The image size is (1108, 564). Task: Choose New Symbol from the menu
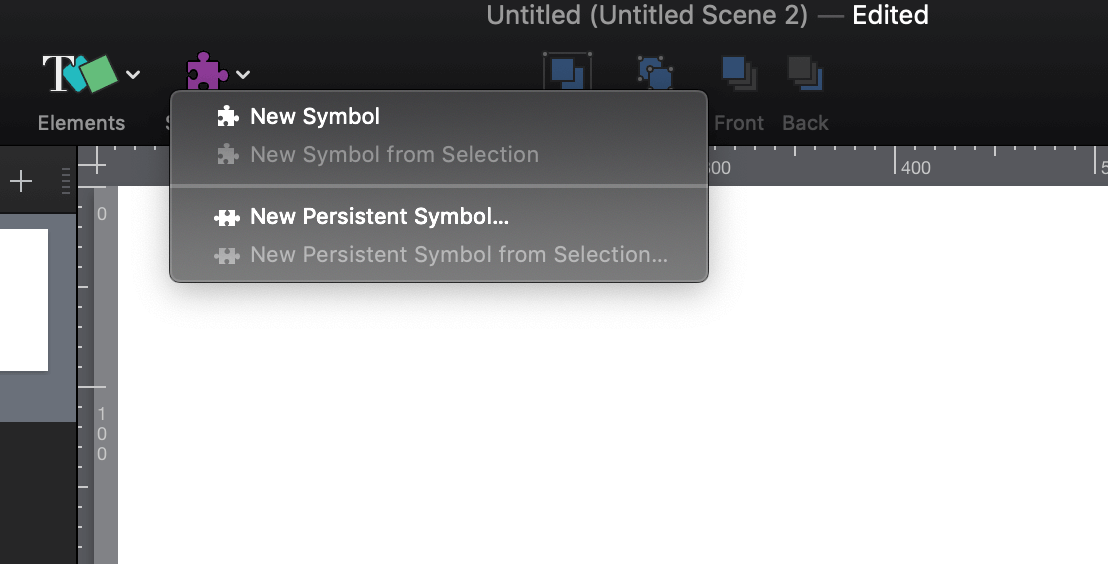click(x=314, y=117)
